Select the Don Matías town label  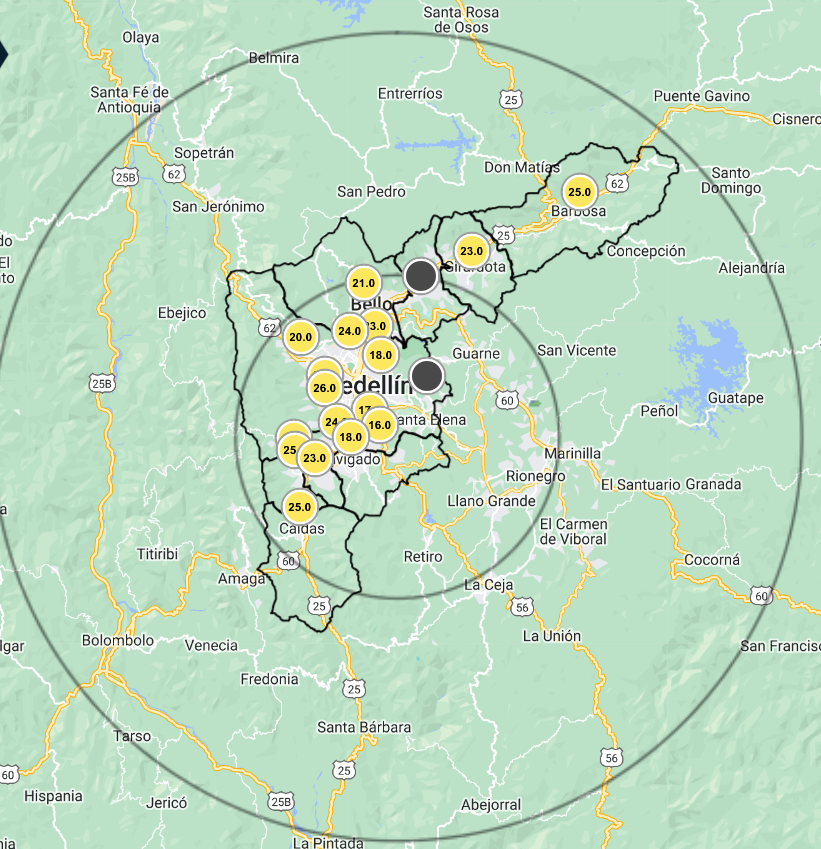[x=518, y=168]
